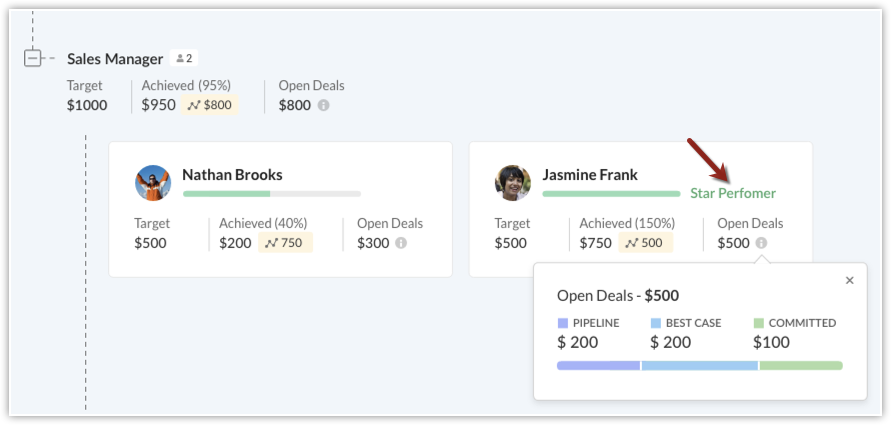Select the Sales Manager title
The width and height of the screenshot is (891, 425).
click(x=115, y=59)
